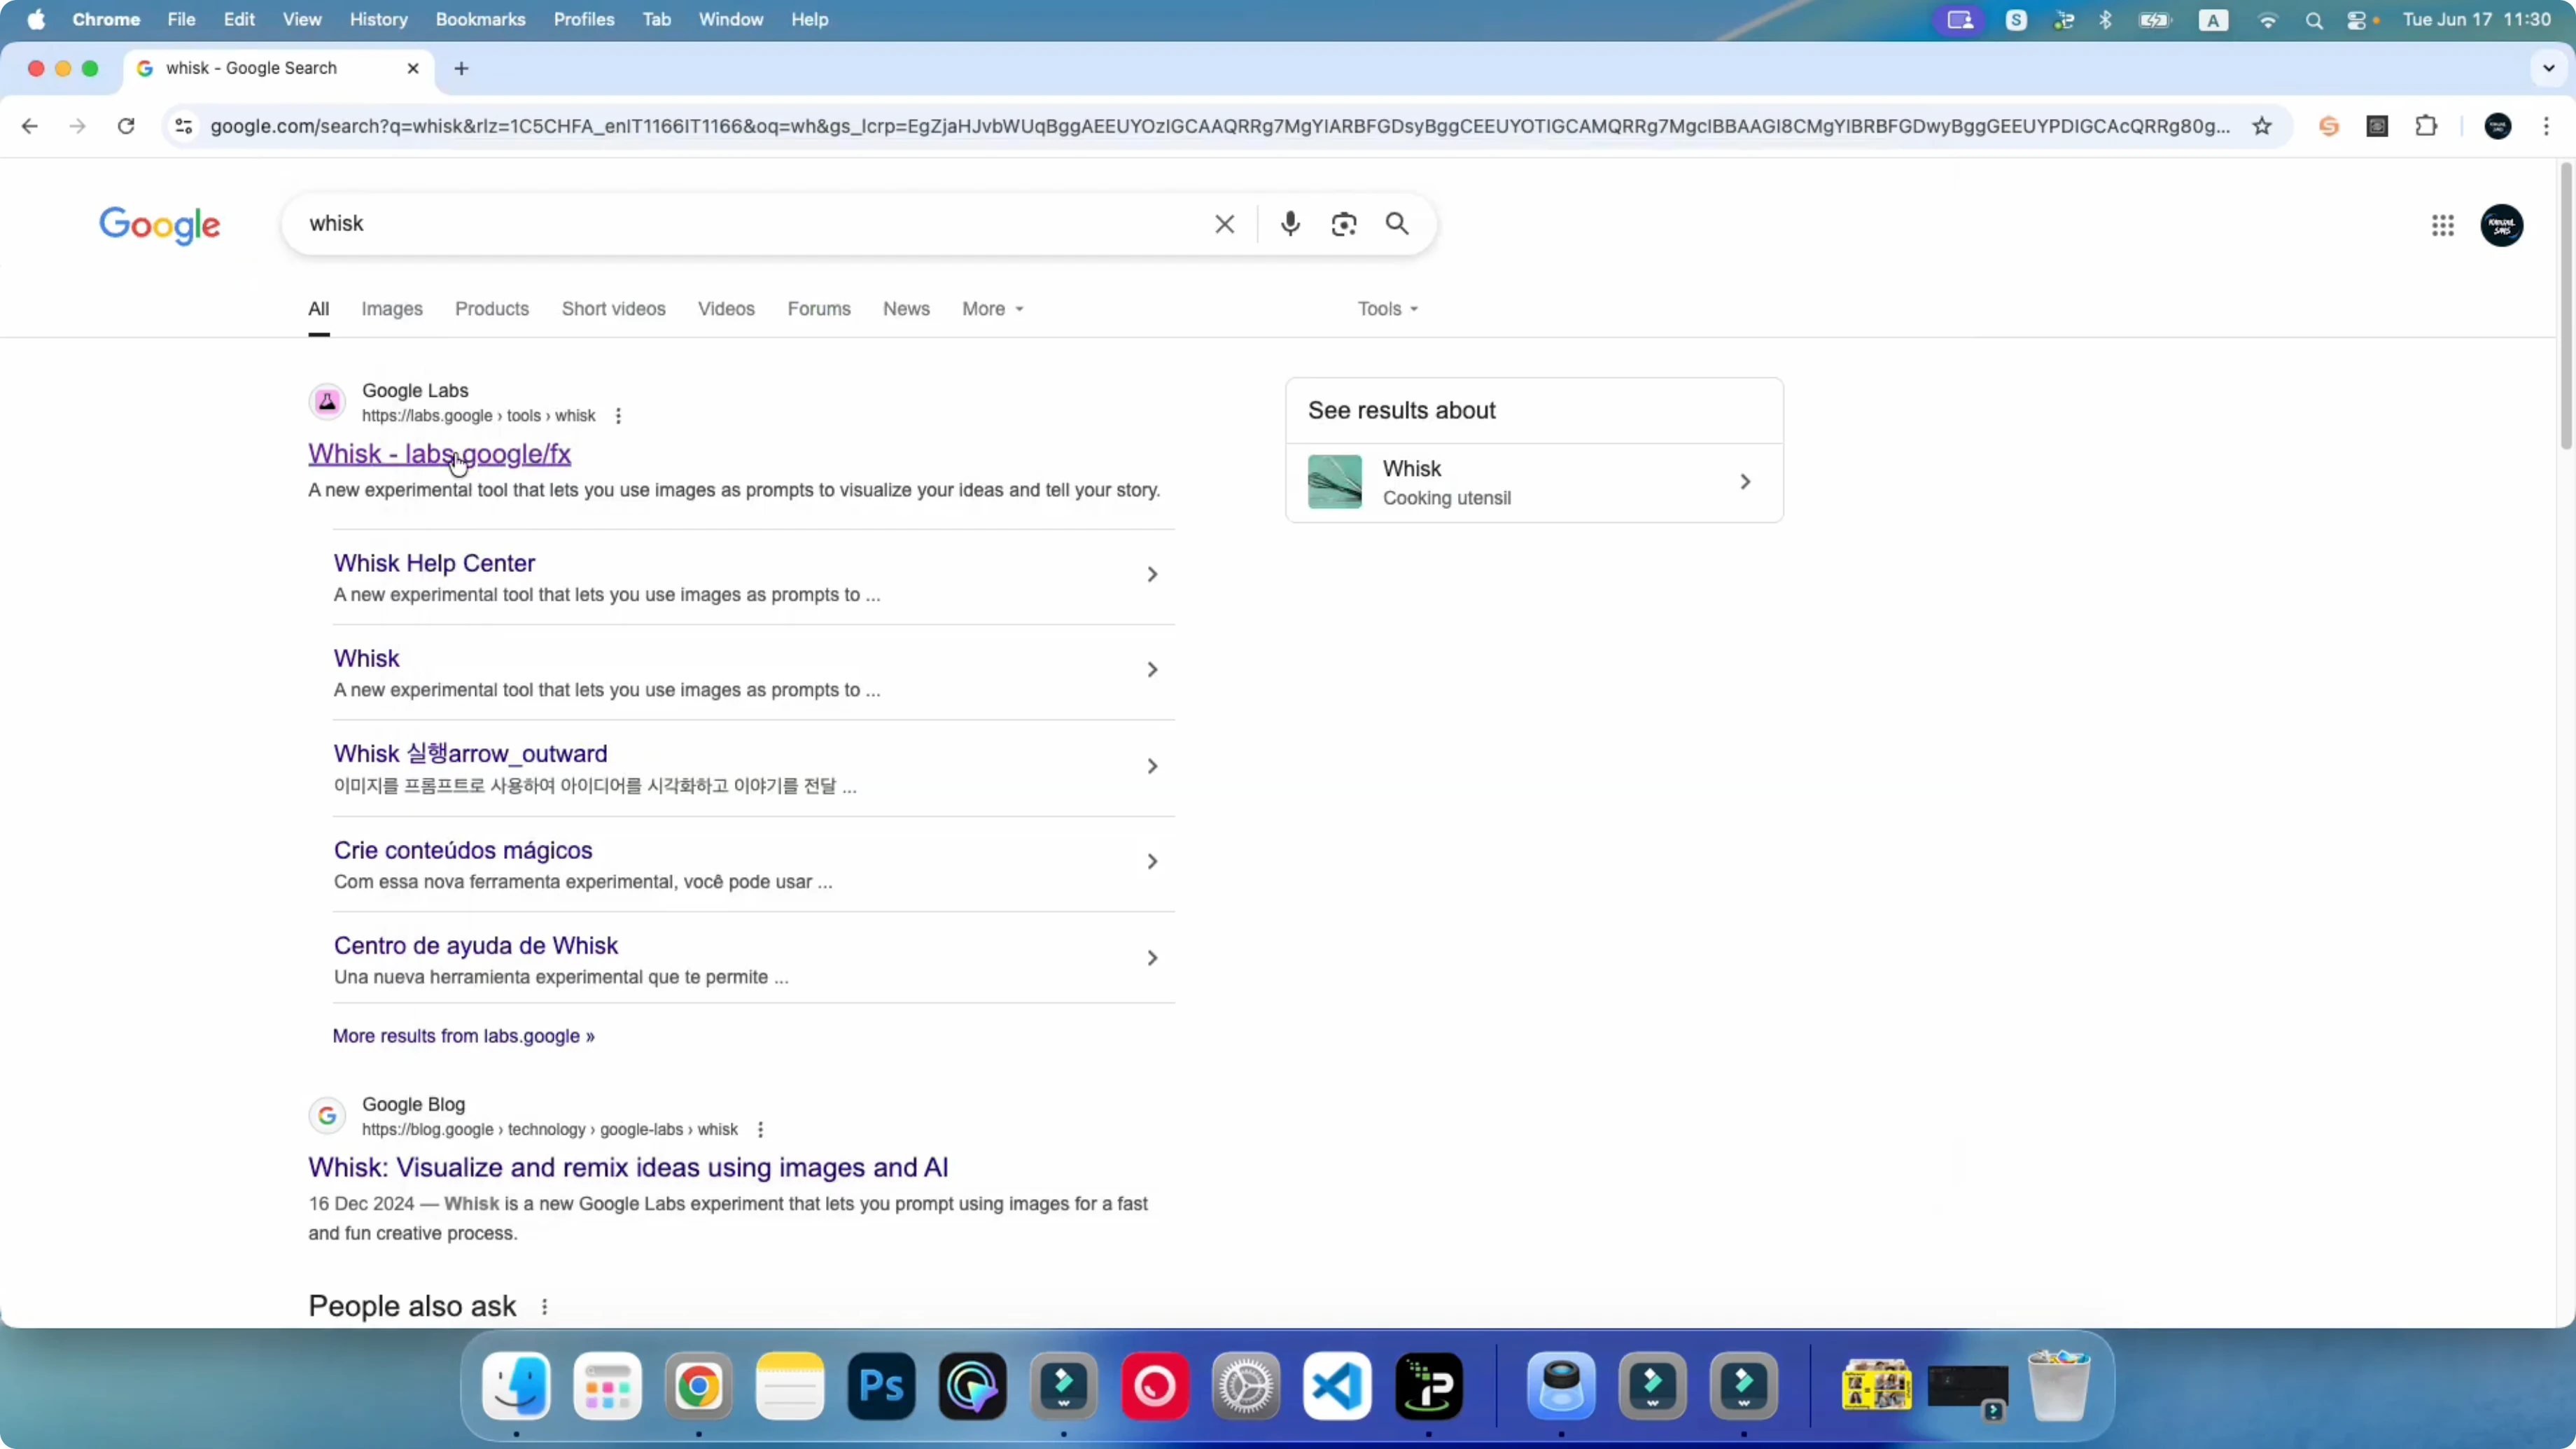The width and height of the screenshot is (2576, 1449).
Task: Bookmark this page with star icon
Action: (2261, 126)
